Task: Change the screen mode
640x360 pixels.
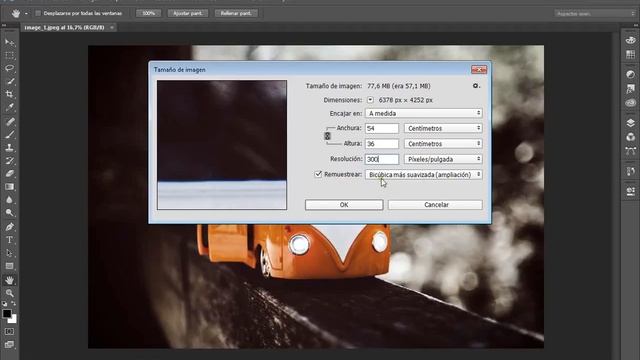Action: click(9, 344)
